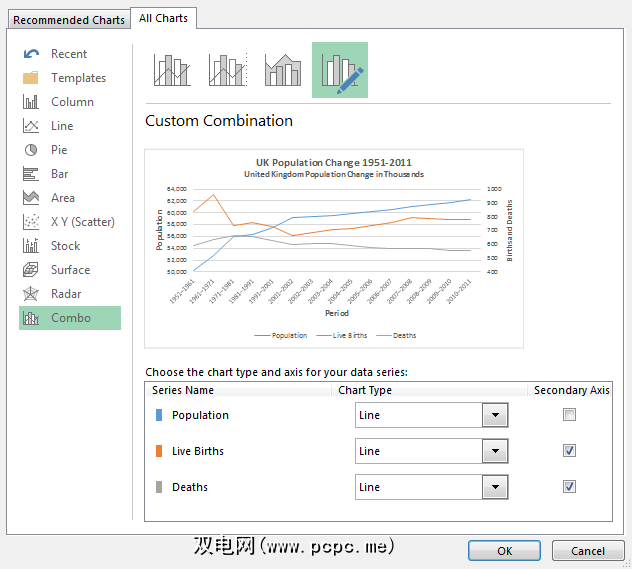The width and height of the screenshot is (632, 569).
Task: Select the Stock chart category
Action: (x=65, y=246)
